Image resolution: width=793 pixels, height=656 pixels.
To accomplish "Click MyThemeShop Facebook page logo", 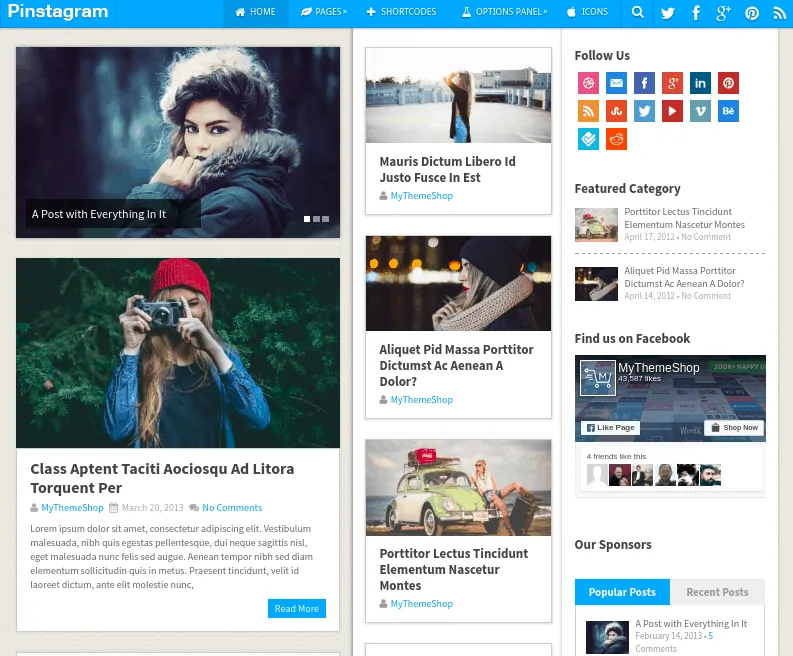I will coord(598,377).
